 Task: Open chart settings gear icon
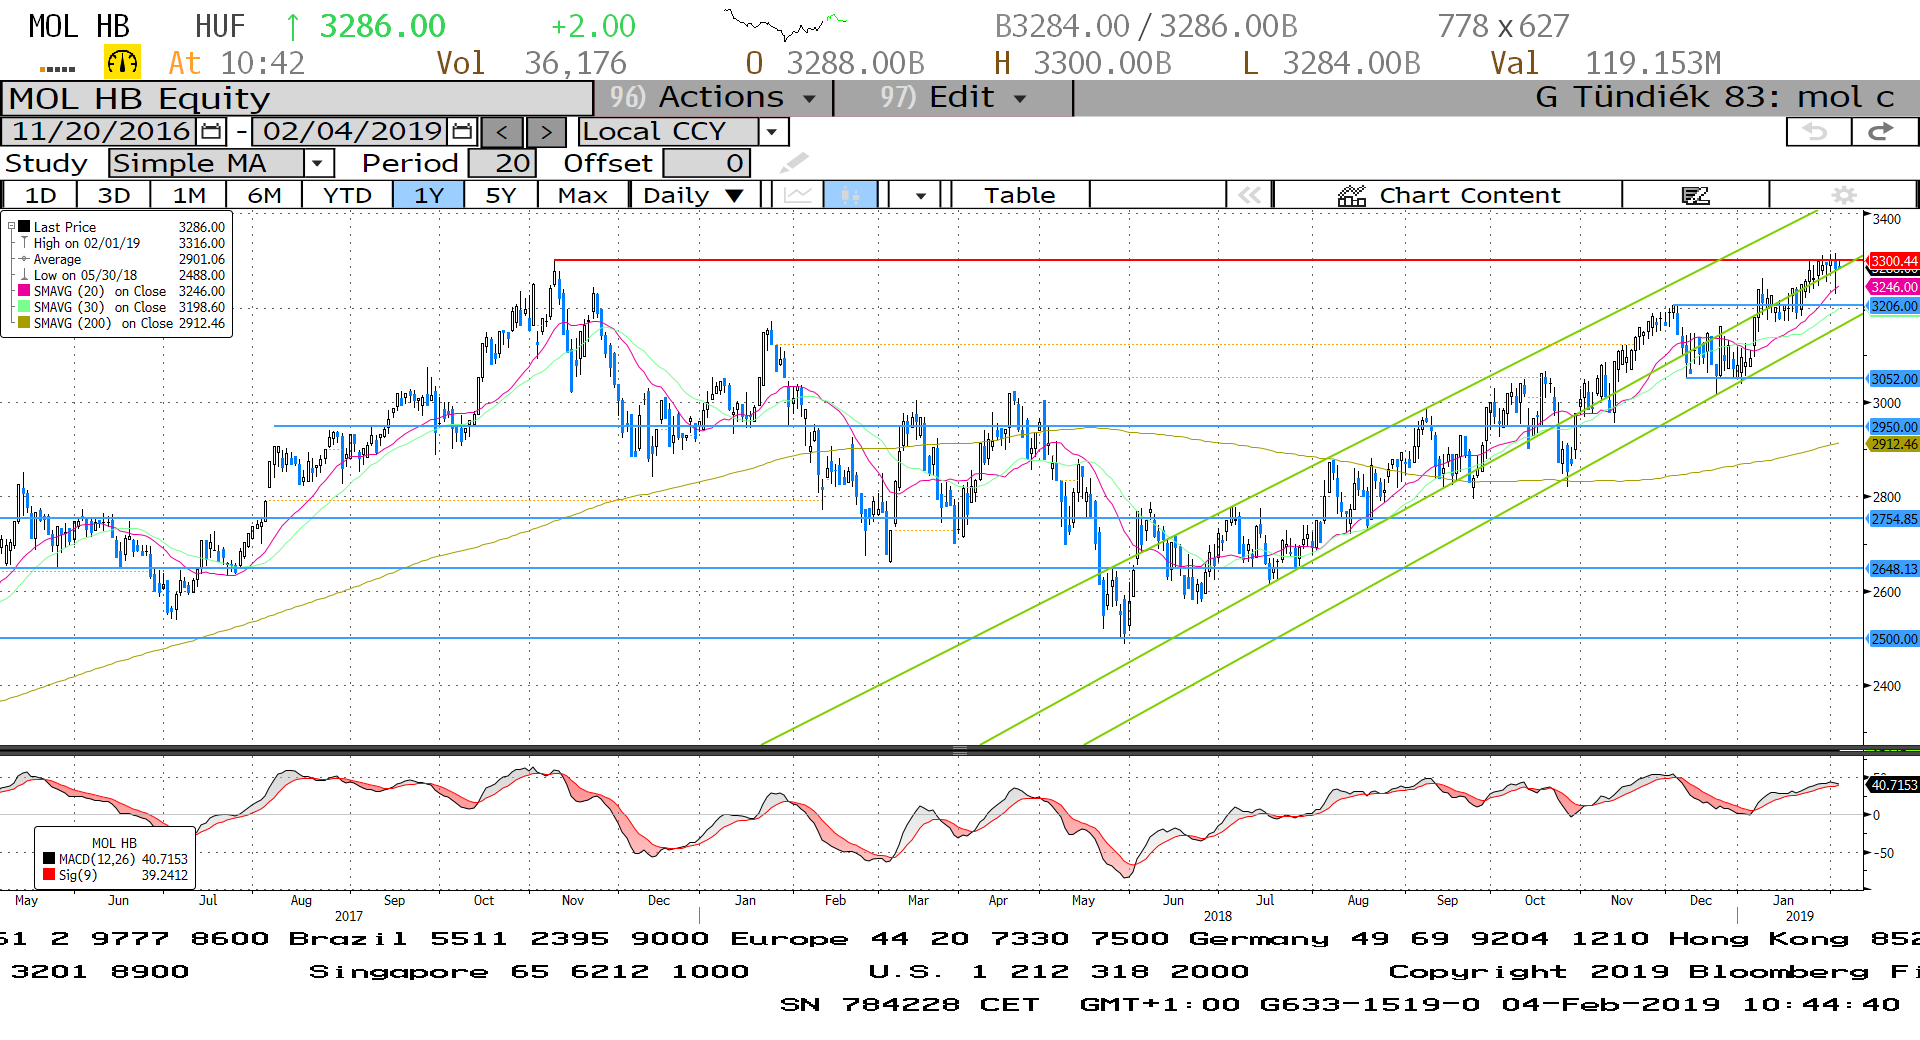[1843, 195]
